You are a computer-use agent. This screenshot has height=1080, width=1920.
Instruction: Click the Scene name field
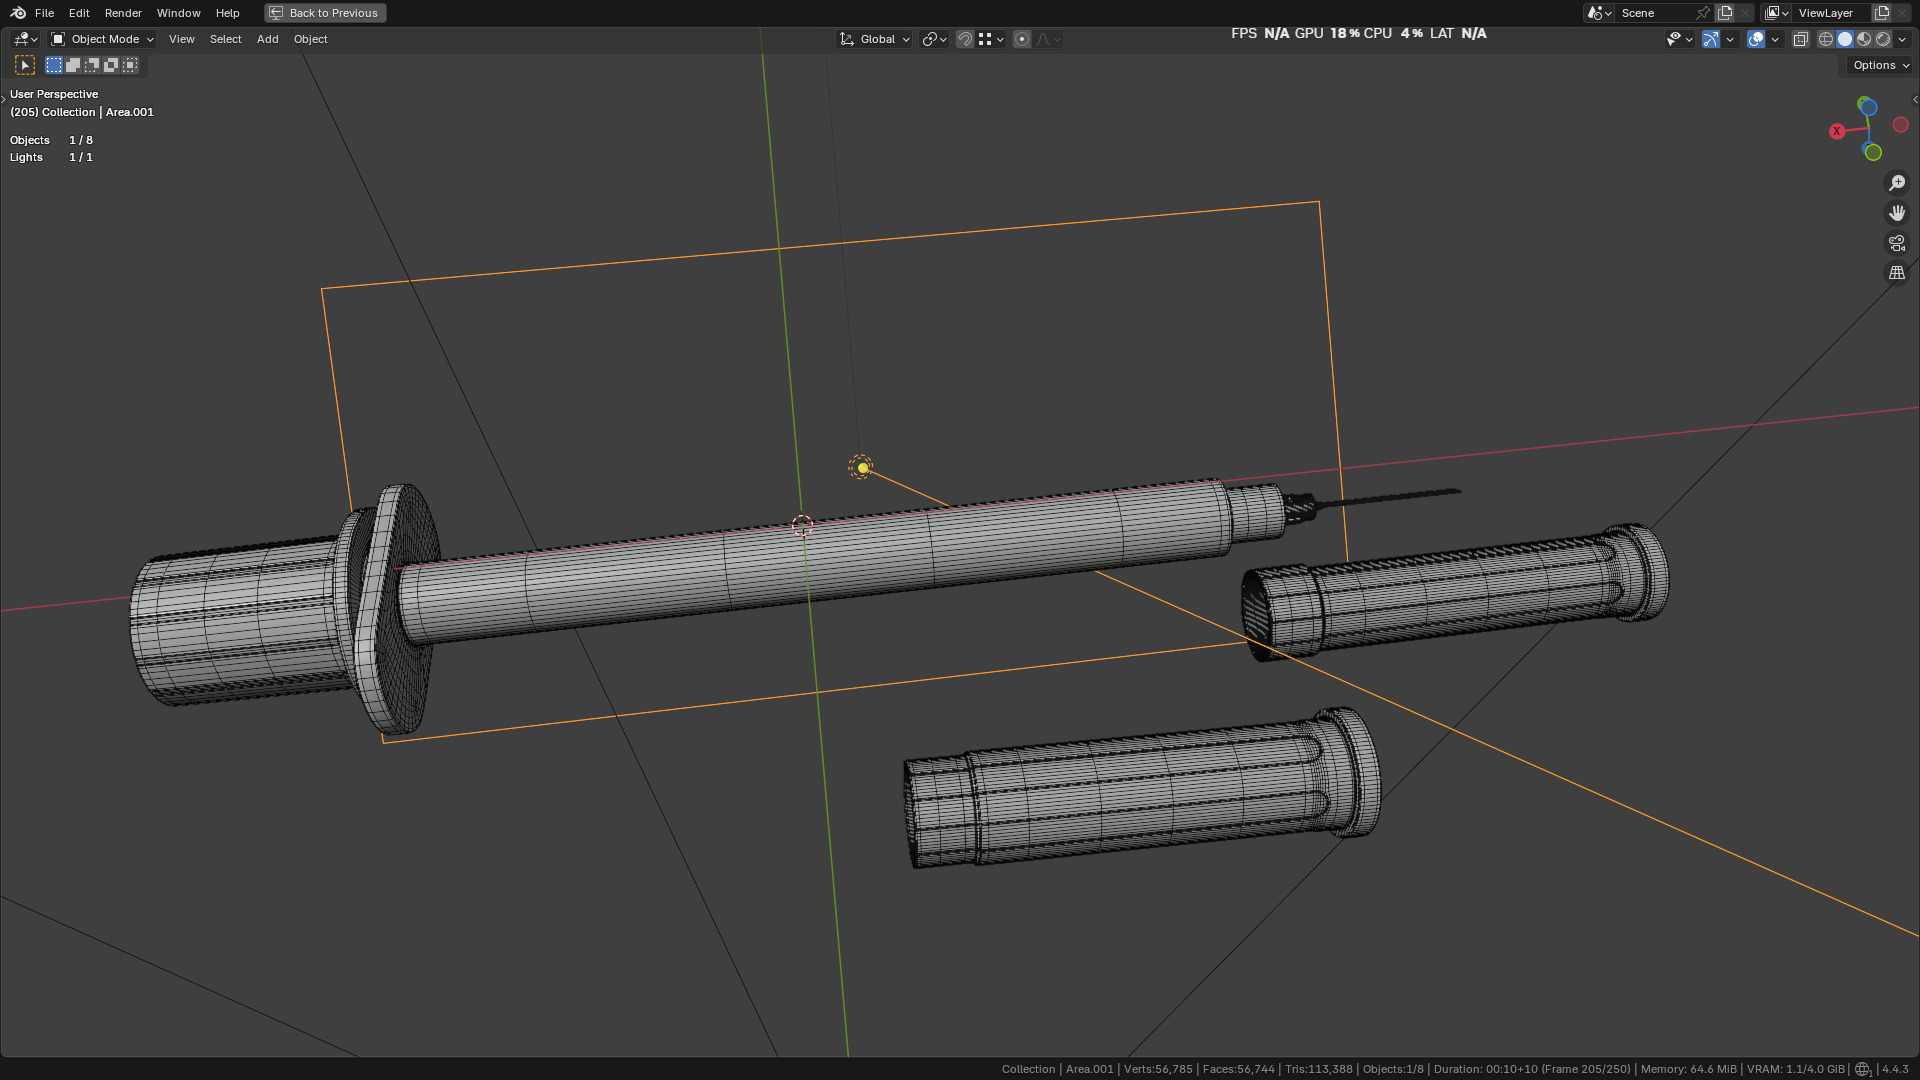tap(1655, 13)
